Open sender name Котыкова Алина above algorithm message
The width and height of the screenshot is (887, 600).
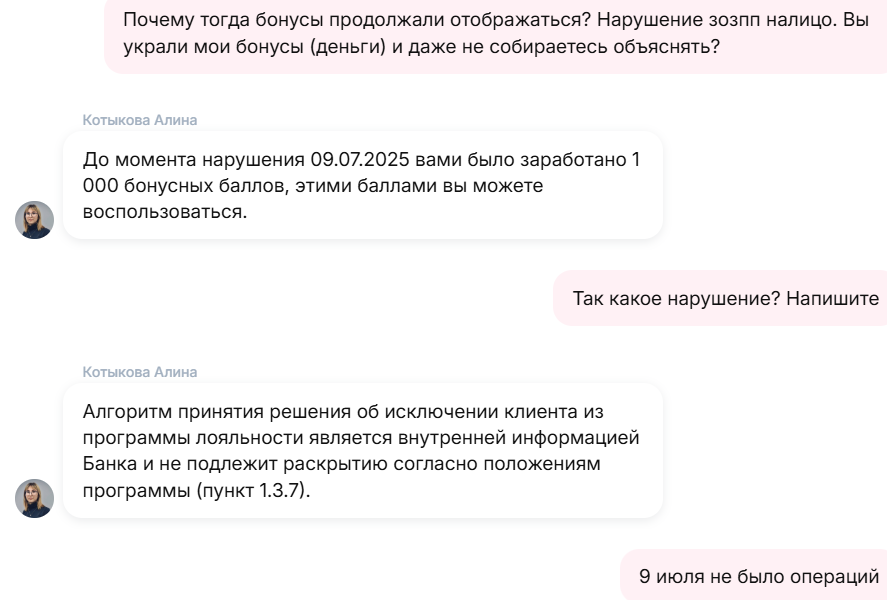140,372
